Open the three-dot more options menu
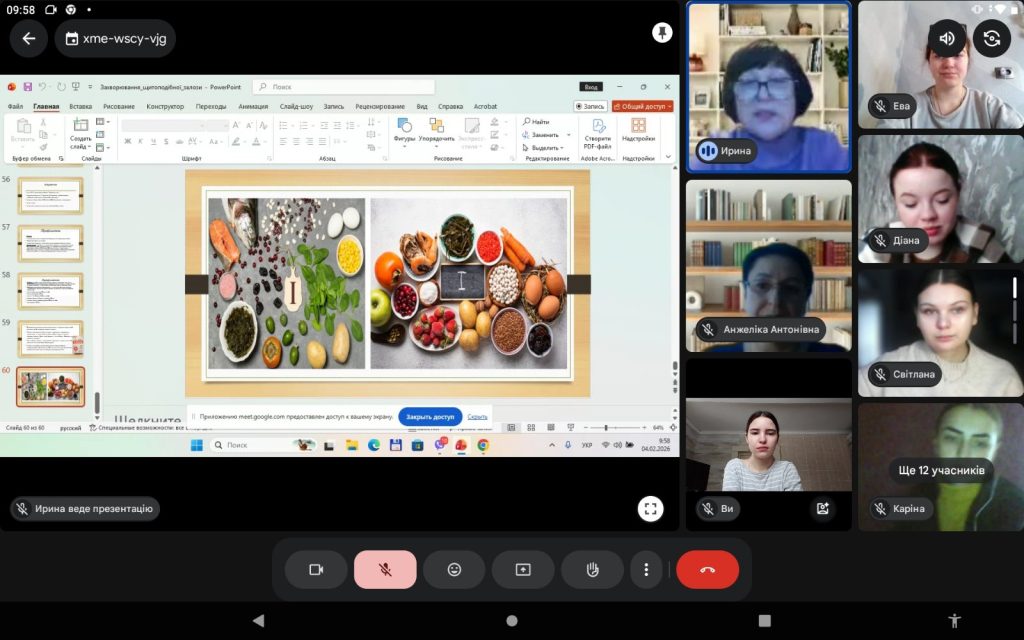1024x640 pixels. click(646, 569)
